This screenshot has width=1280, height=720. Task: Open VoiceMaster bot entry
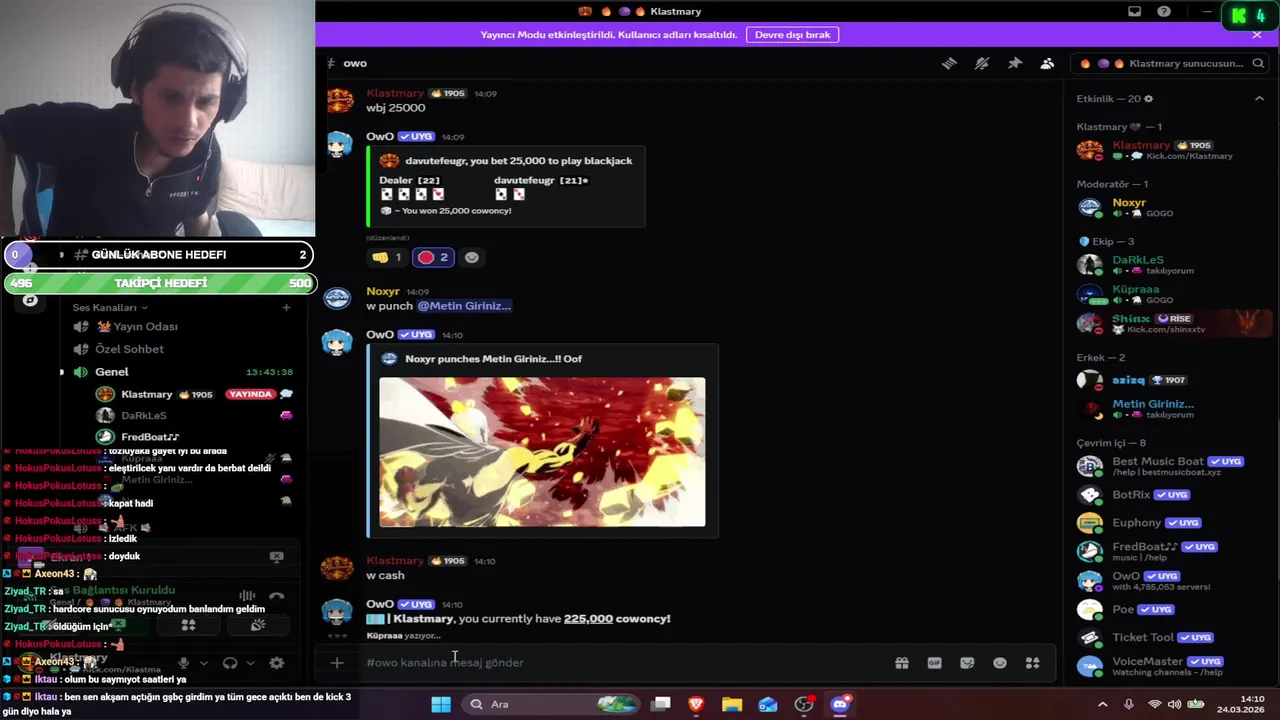pos(1172,666)
